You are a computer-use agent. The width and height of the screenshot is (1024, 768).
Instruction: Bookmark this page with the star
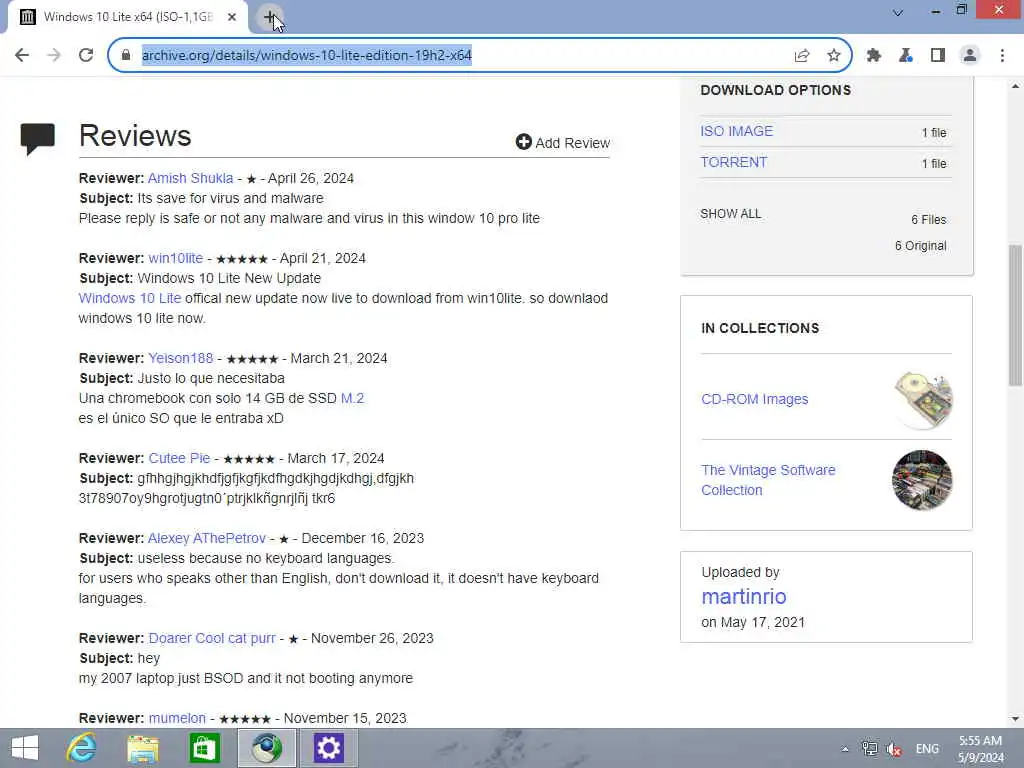pos(834,56)
